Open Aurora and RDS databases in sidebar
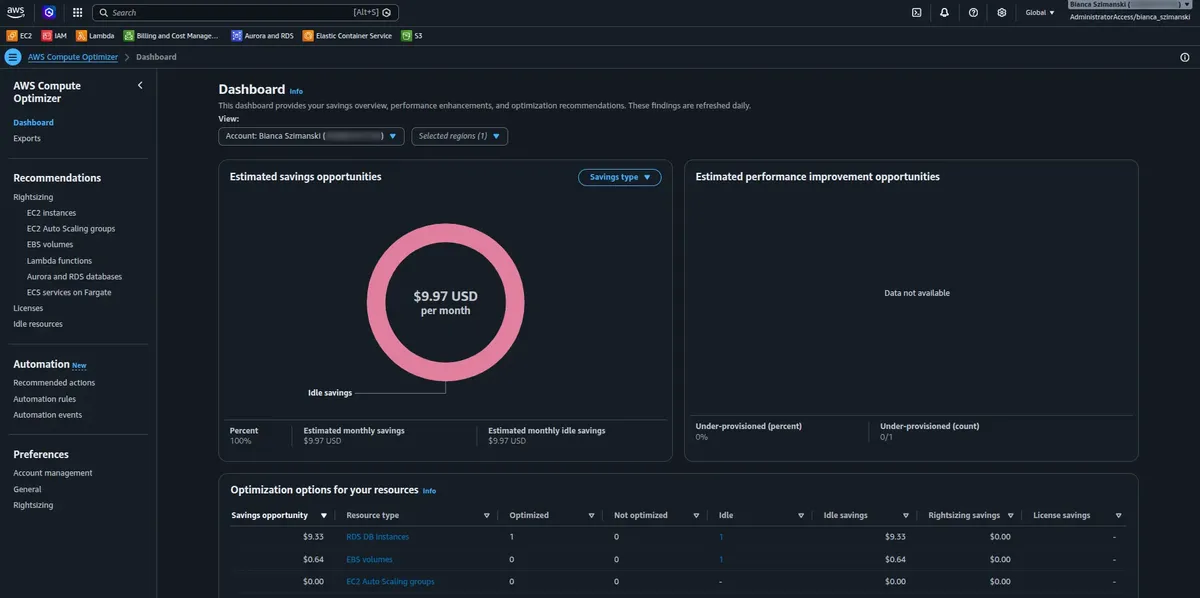This screenshot has height=598, width=1200. point(74,276)
